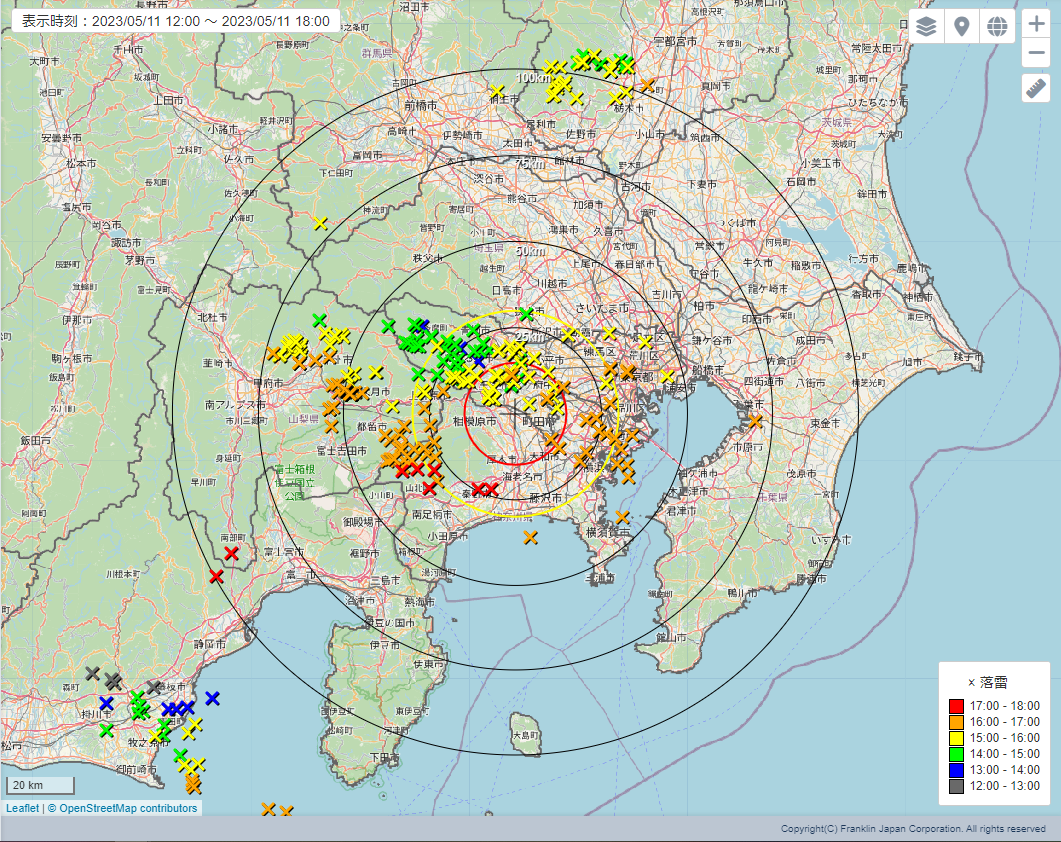The width and height of the screenshot is (1061, 842).
Task: Click the Franklin Japan Corporation copyright text
Action: [x=913, y=829]
